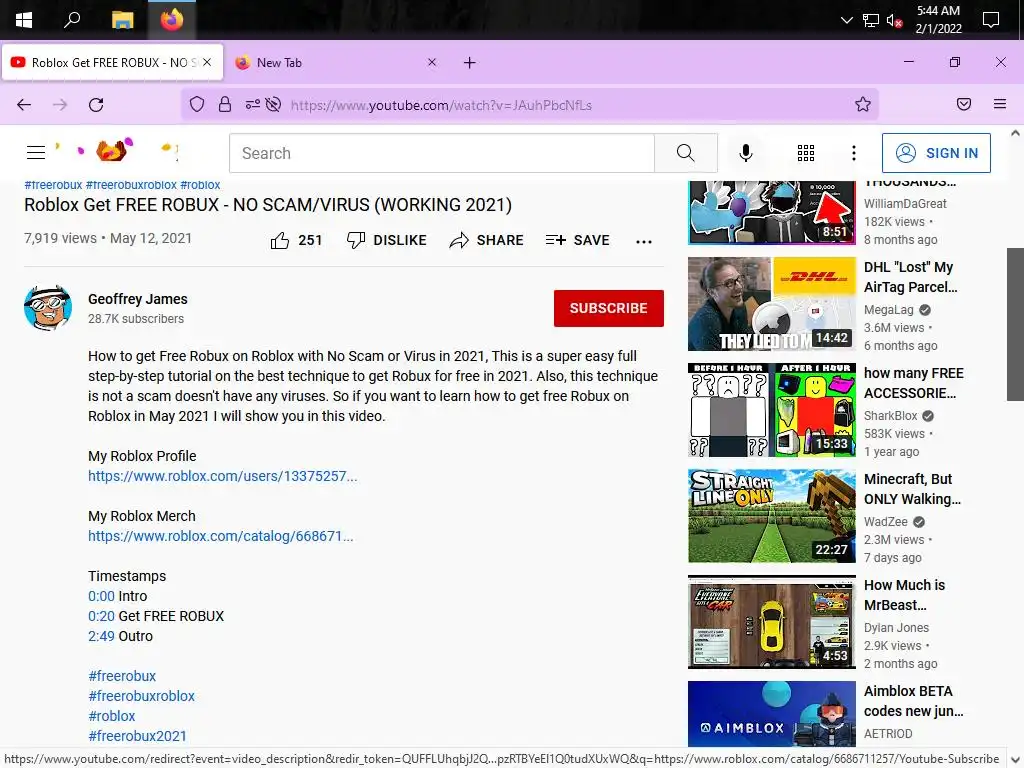This screenshot has height=768, width=1024.
Task: Click the #freerobux hashtag in the description
Action: (122, 677)
